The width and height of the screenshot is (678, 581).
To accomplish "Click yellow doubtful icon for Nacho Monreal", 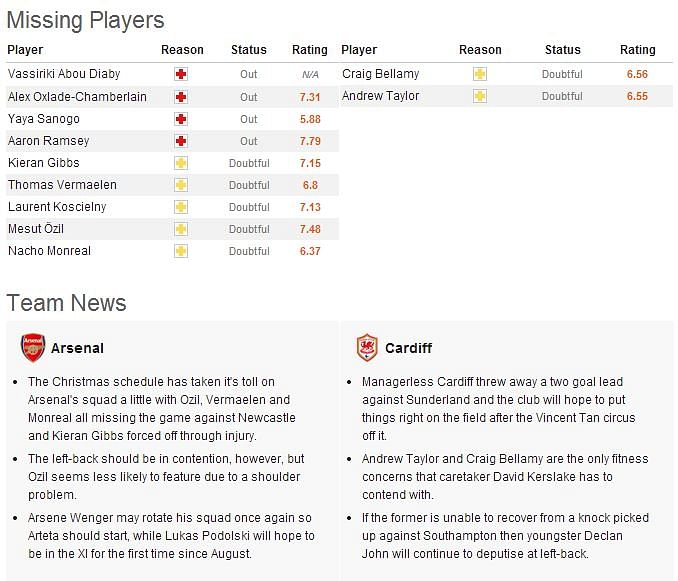I will [181, 251].
